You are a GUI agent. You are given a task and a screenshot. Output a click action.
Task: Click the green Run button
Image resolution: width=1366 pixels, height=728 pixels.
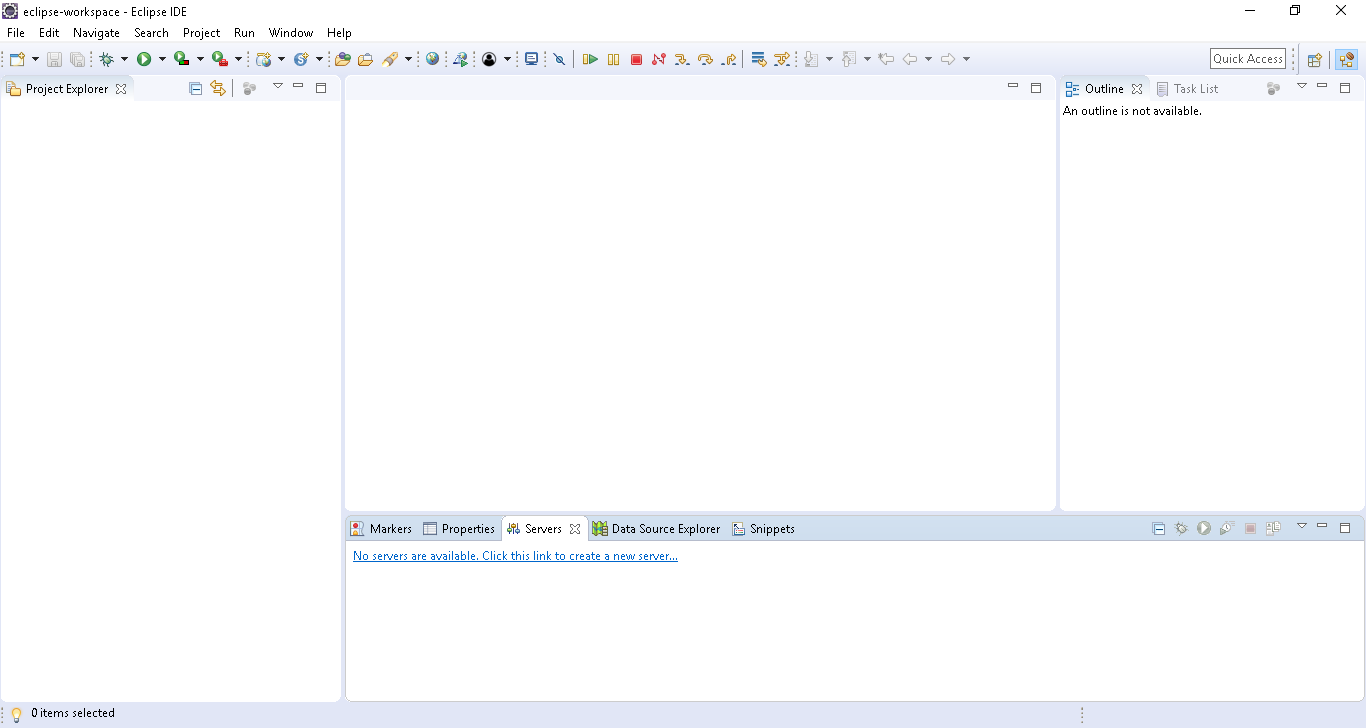(144, 59)
